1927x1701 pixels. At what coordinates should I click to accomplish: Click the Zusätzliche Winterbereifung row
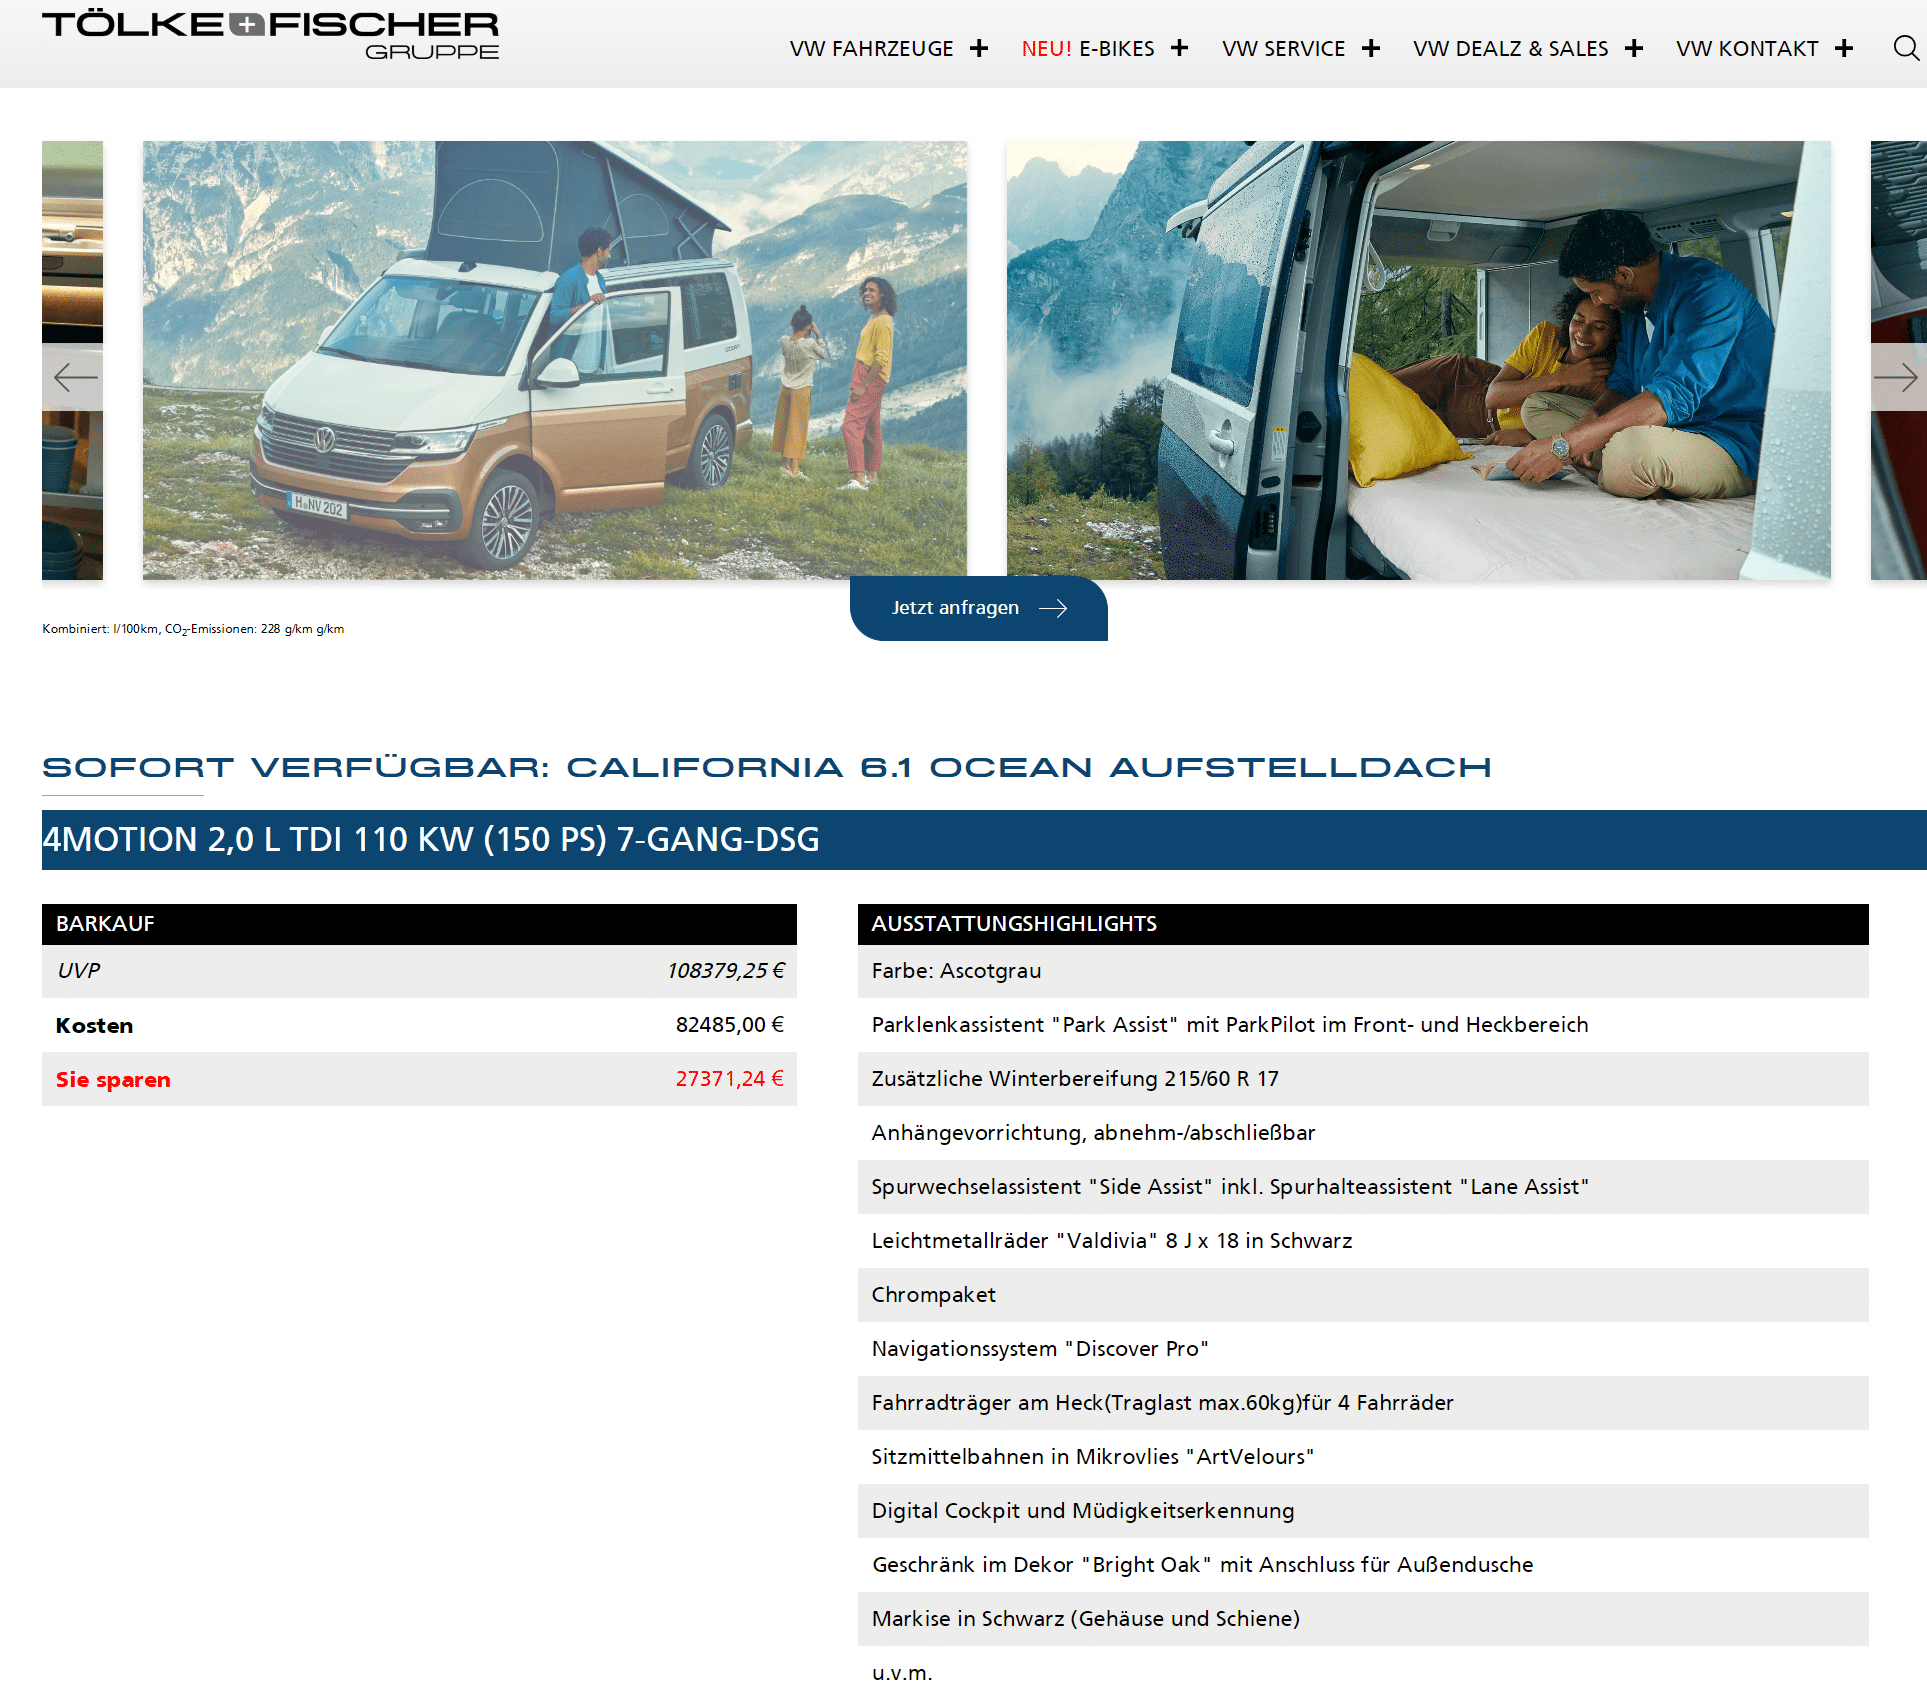(x=1363, y=1079)
